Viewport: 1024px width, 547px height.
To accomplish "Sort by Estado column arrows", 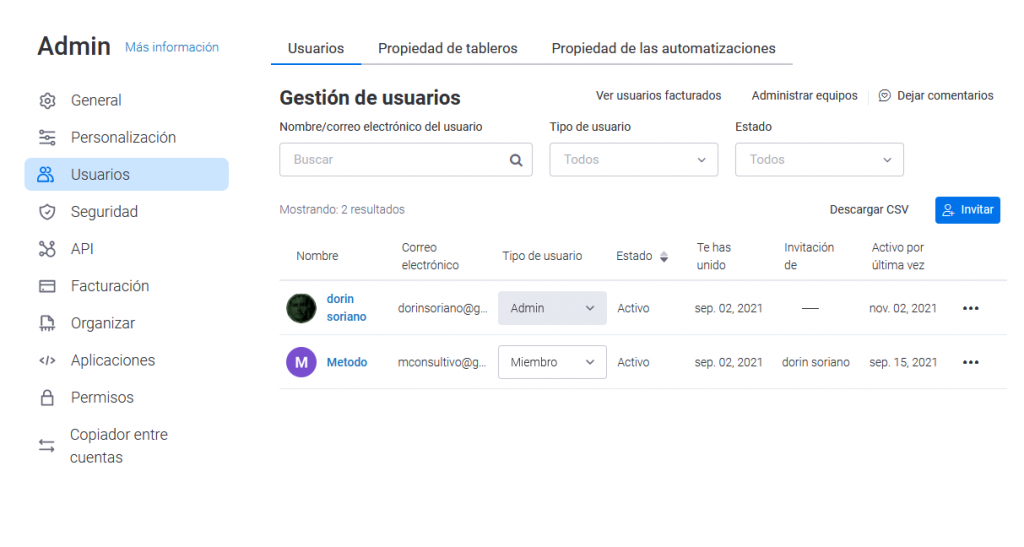I will coord(663,257).
